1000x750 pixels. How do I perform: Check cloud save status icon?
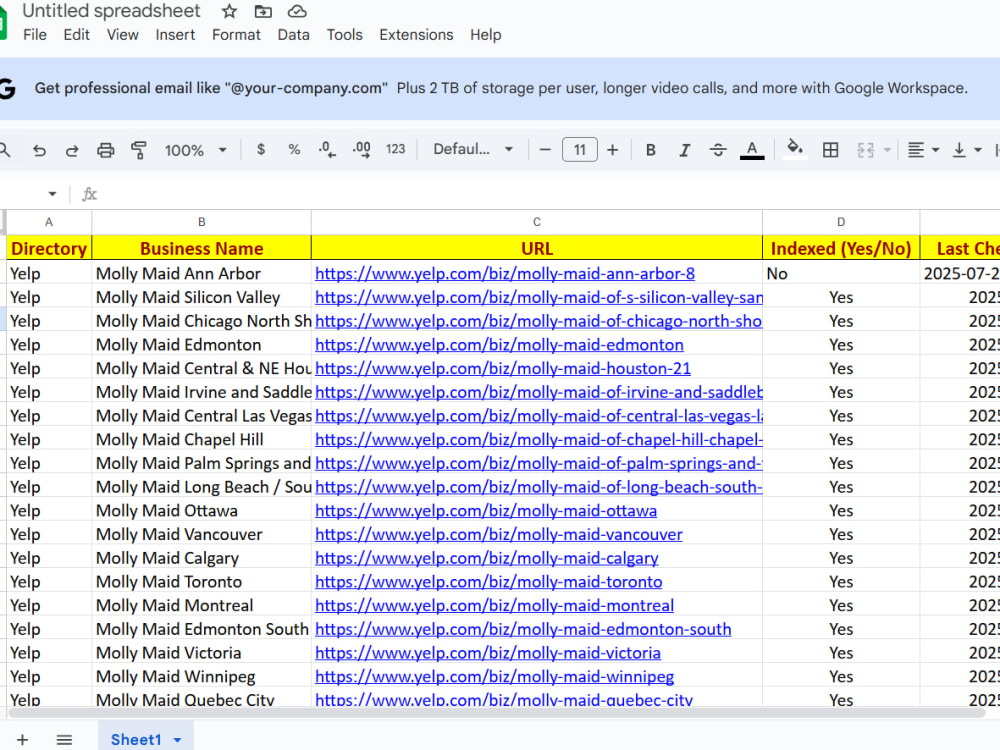[297, 11]
